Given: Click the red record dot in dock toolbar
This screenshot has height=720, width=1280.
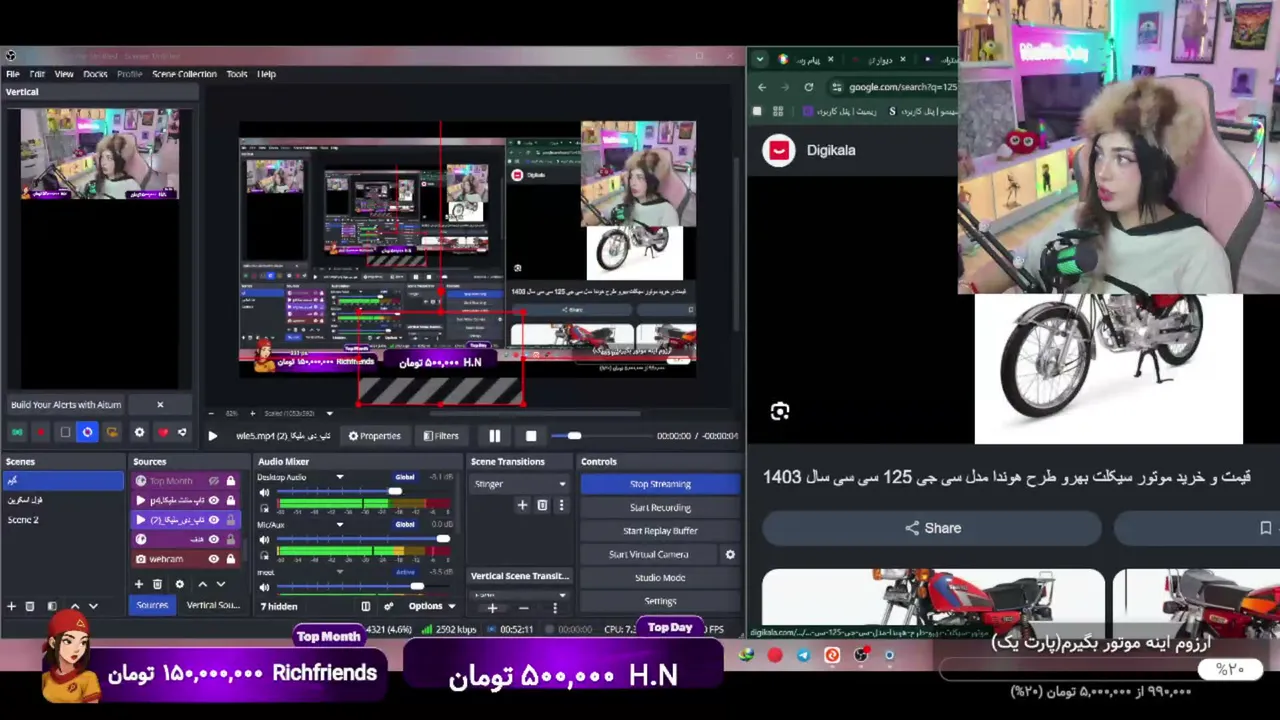Looking at the screenshot, I should (x=40, y=432).
